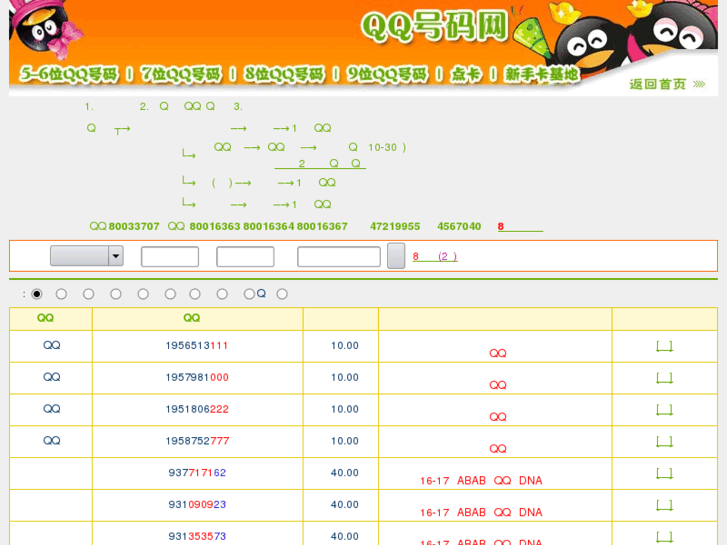Click the QQ号码网 site logo
This screenshot has height=545, width=727.
[x=434, y=27]
